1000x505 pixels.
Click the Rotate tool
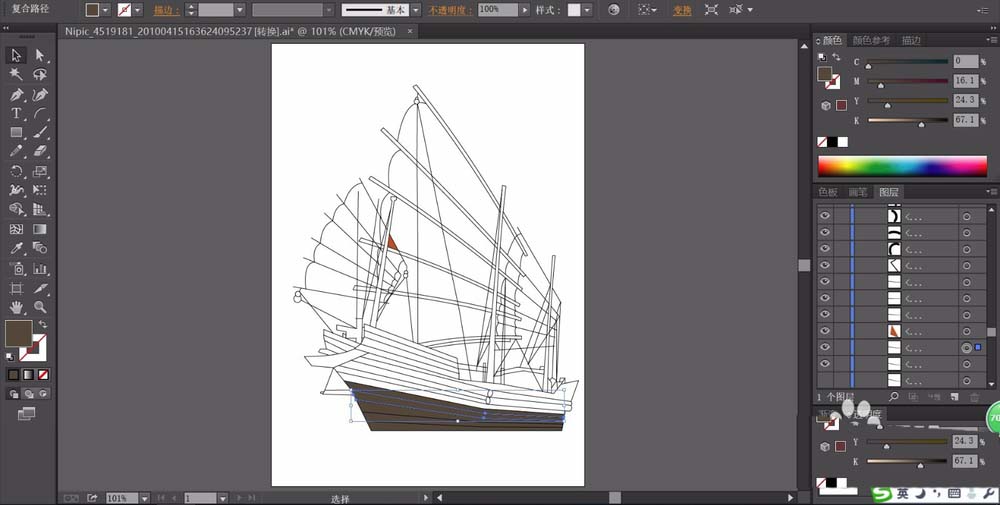click(17, 171)
